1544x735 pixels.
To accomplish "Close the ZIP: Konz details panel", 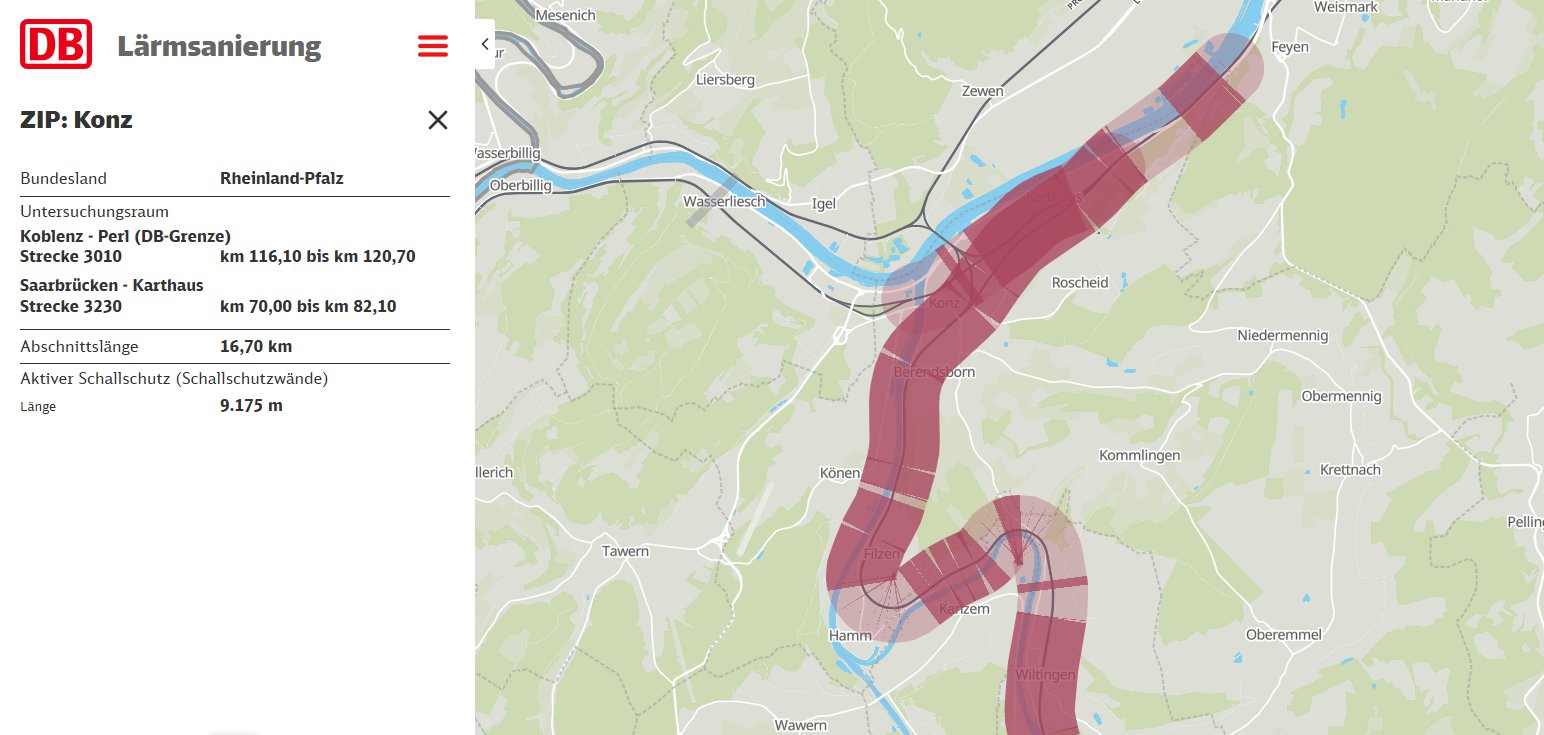I will click(x=437, y=121).
